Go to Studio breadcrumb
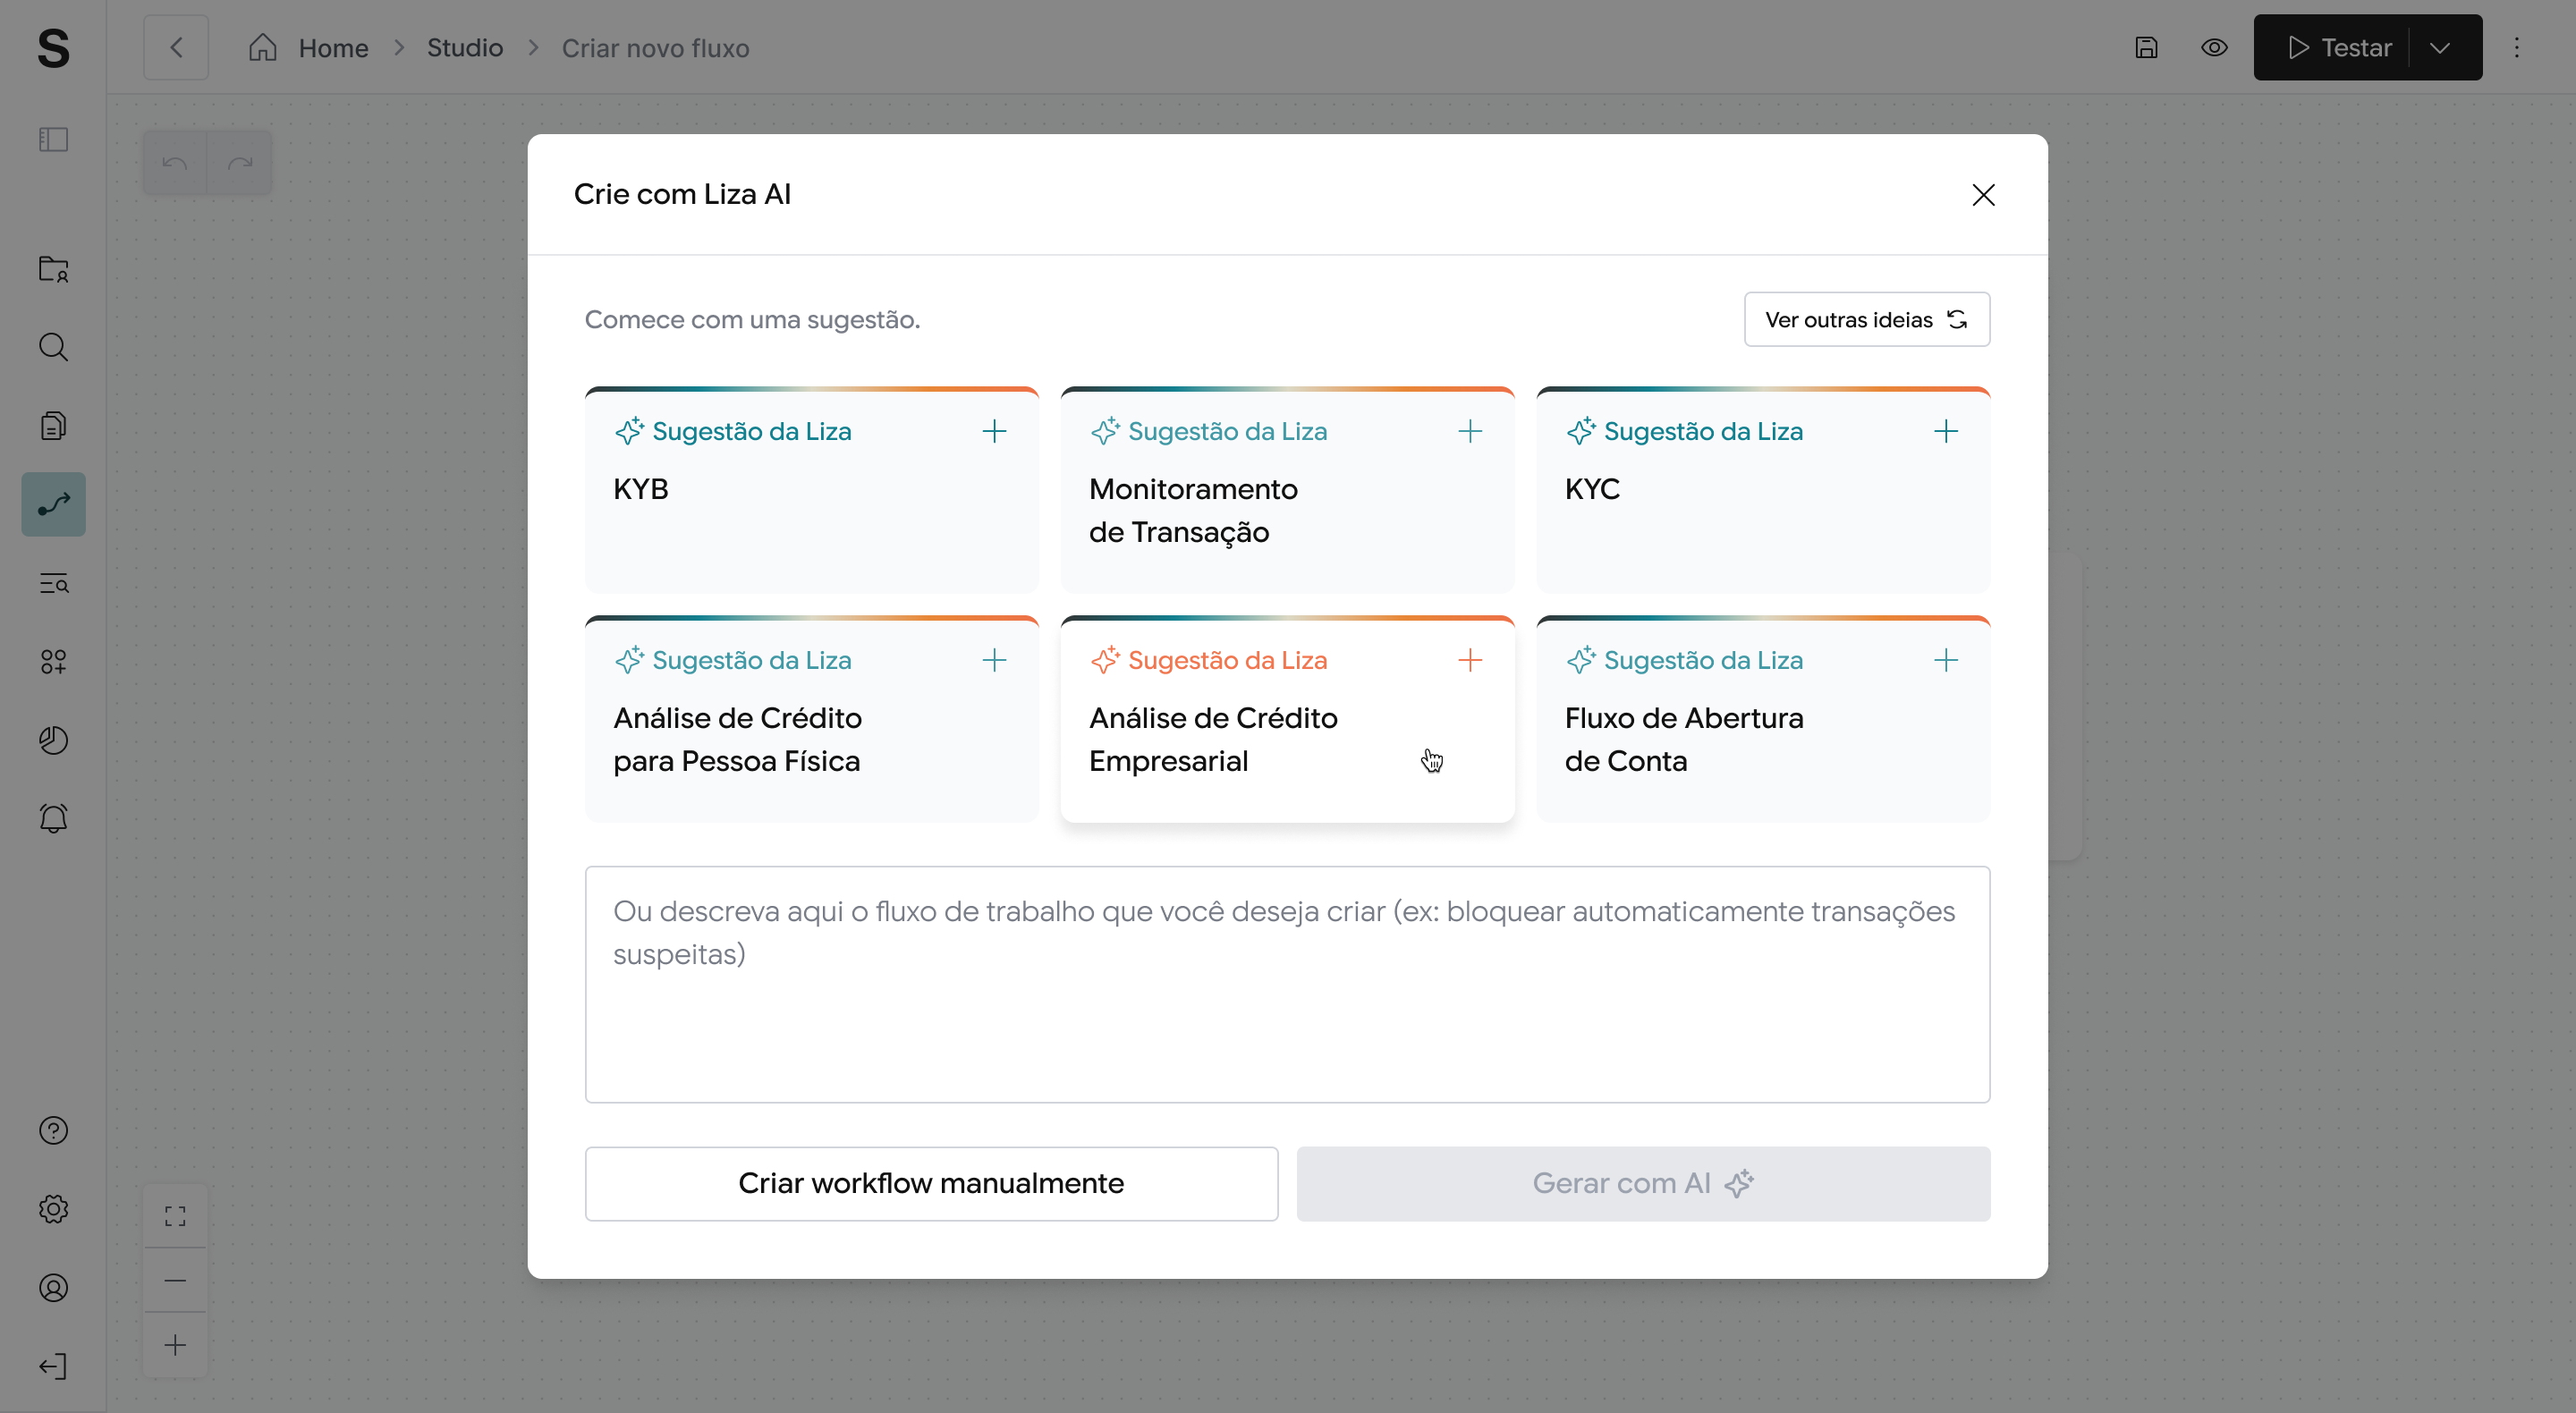This screenshot has width=2576, height=1413. click(464, 47)
